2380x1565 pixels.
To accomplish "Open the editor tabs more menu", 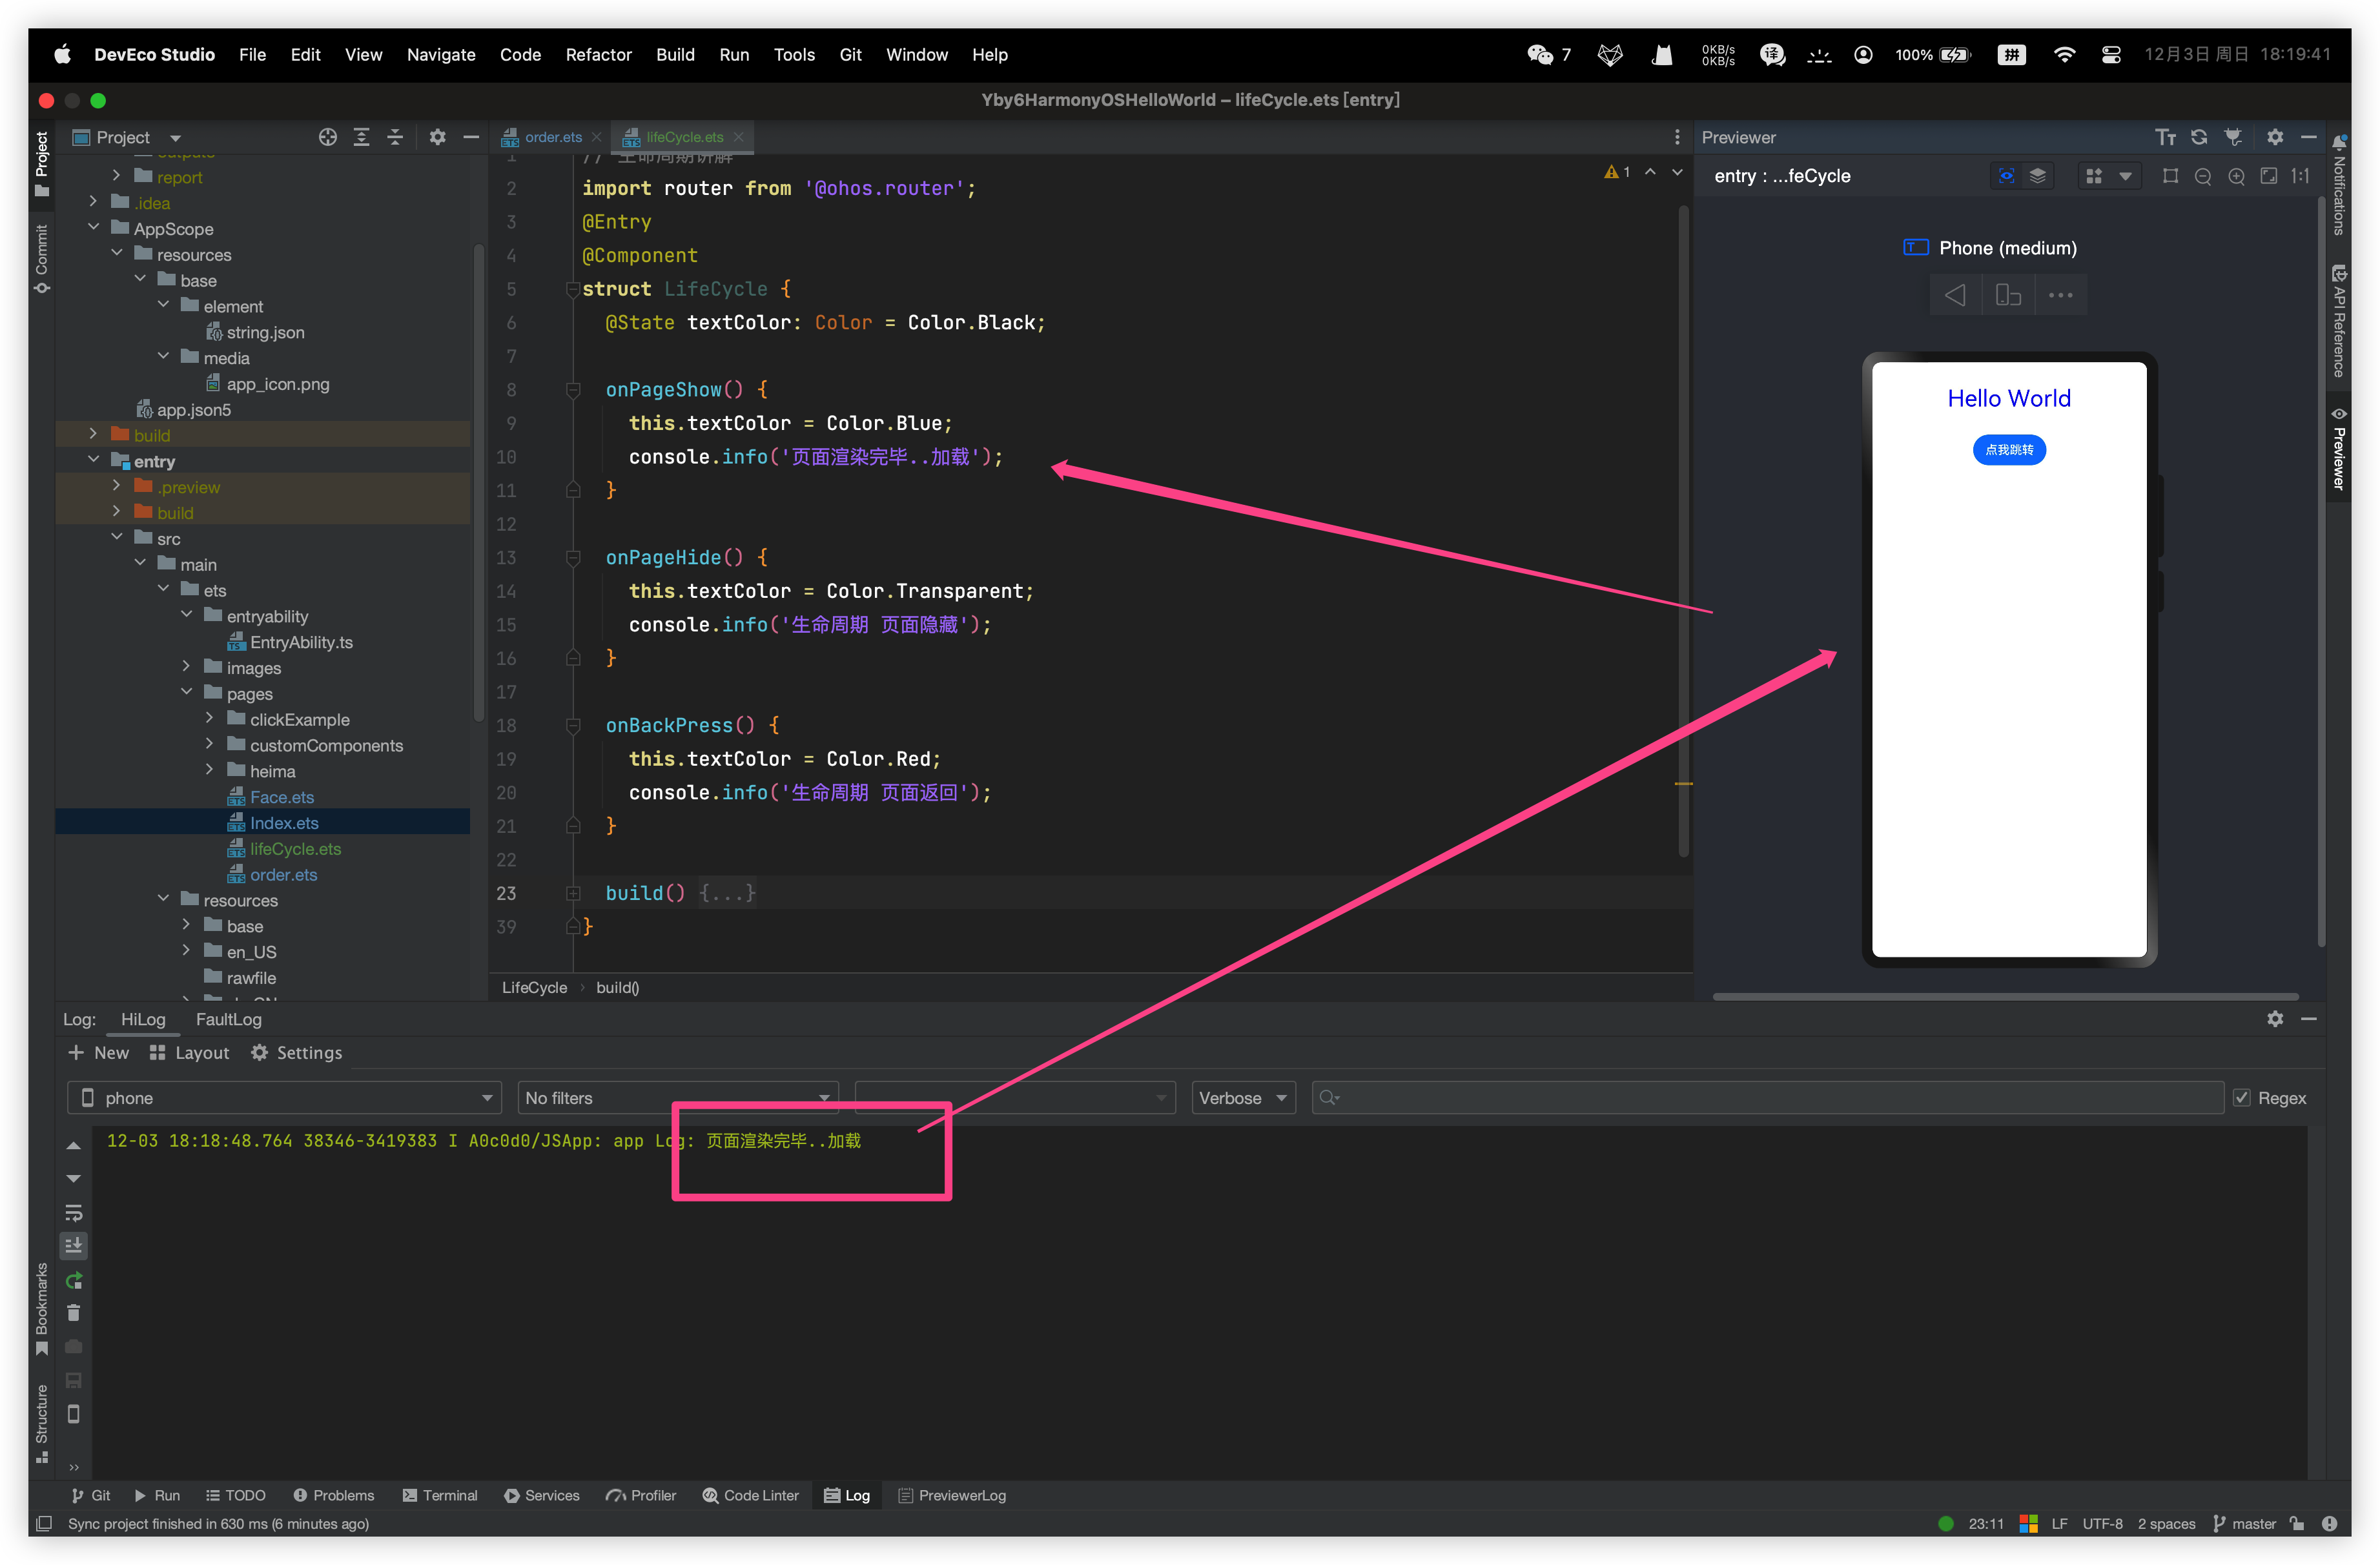I will coord(1677,137).
